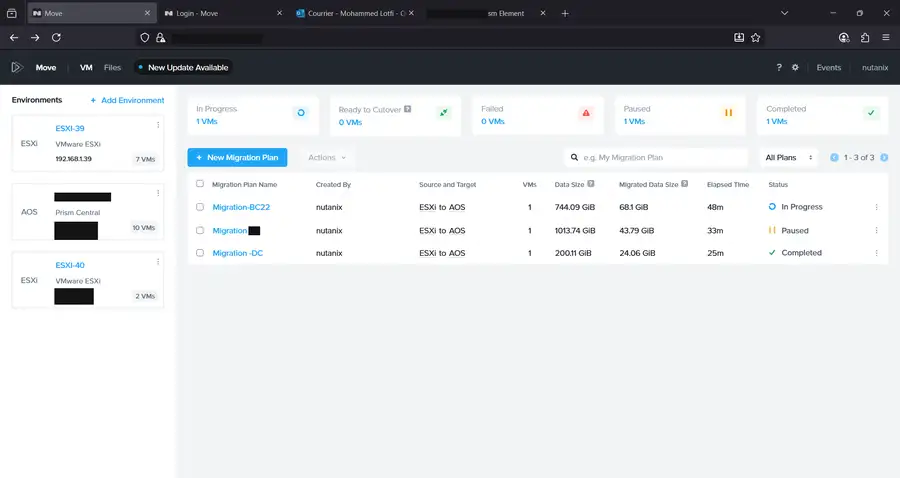Image resolution: width=900 pixels, height=478 pixels.
Task: Open row actions menu for Migration -DC
Action: pyautogui.click(x=876, y=253)
